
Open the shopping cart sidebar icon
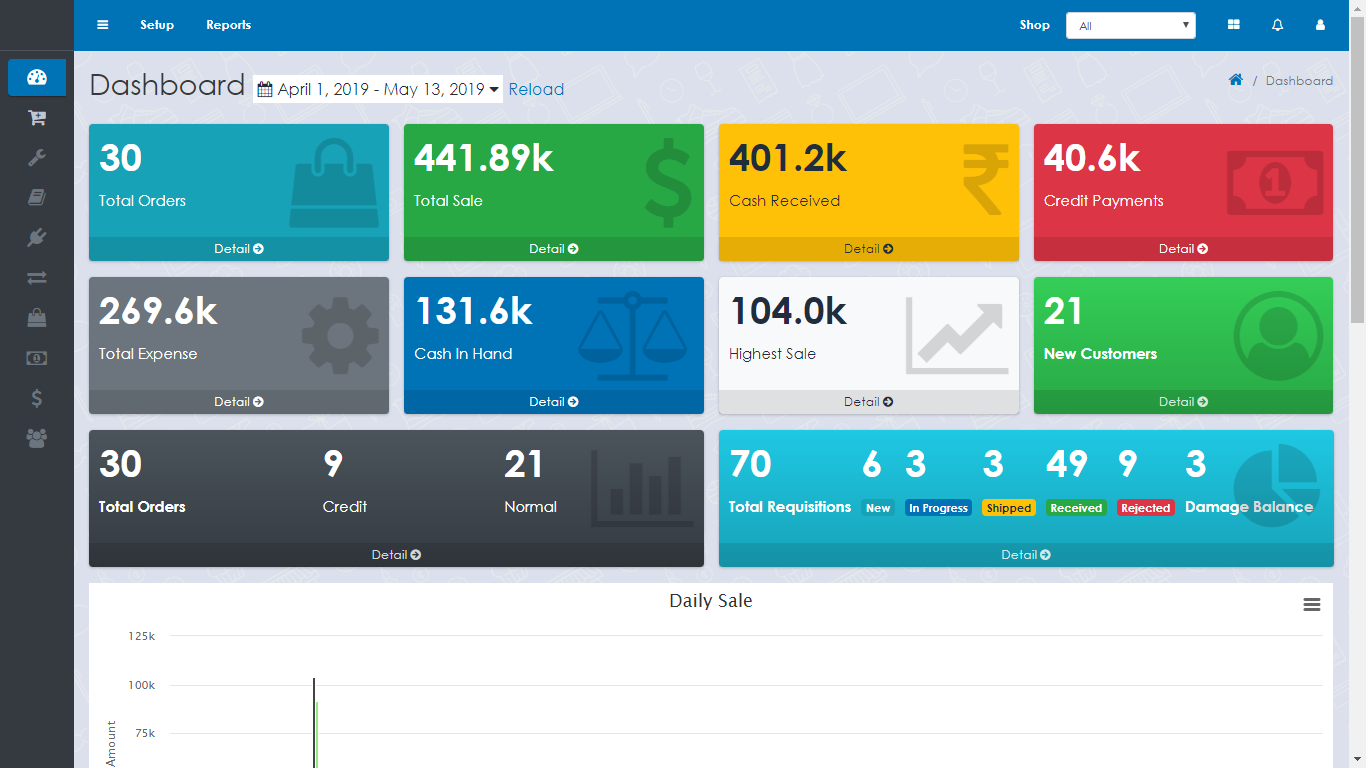click(37, 118)
